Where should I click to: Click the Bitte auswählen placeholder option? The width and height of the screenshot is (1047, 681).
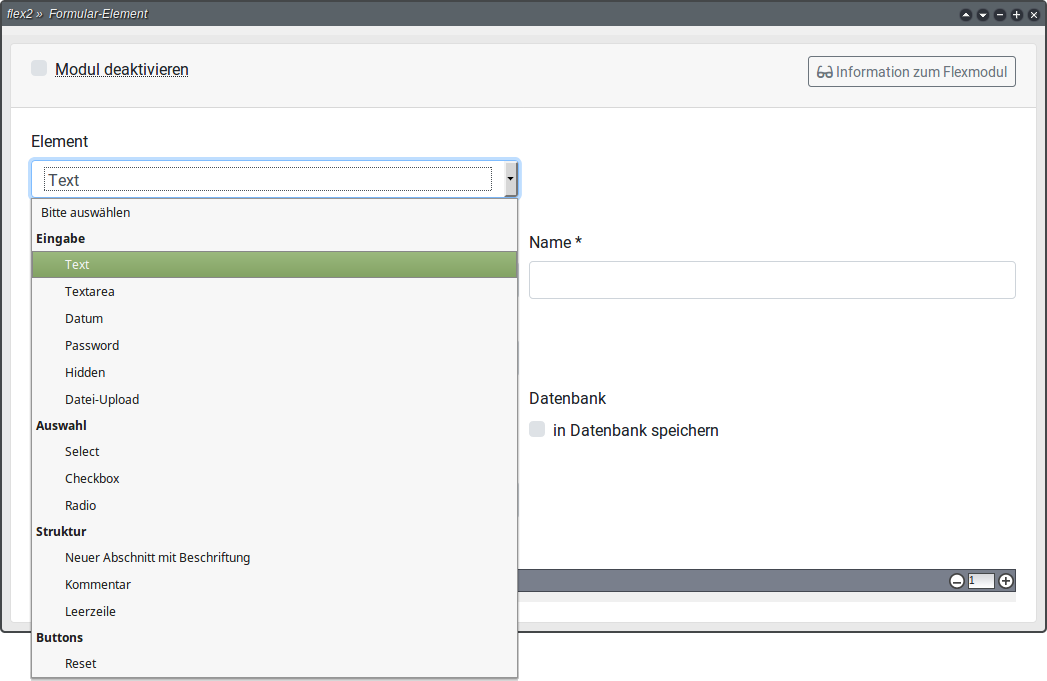tap(86, 213)
